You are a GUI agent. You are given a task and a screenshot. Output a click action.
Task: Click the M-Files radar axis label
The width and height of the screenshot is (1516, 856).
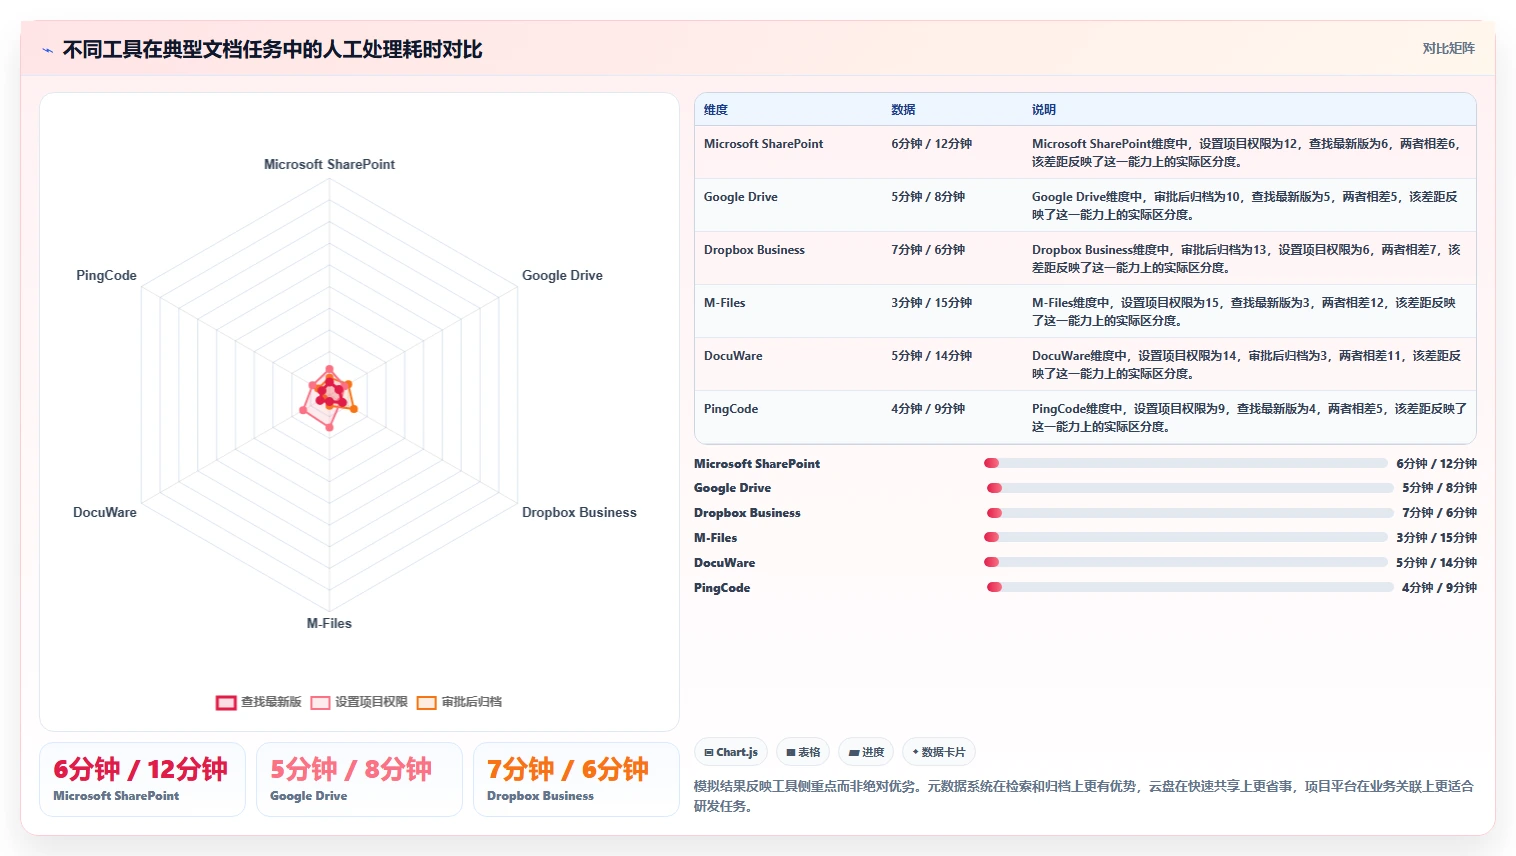(x=329, y=623)
